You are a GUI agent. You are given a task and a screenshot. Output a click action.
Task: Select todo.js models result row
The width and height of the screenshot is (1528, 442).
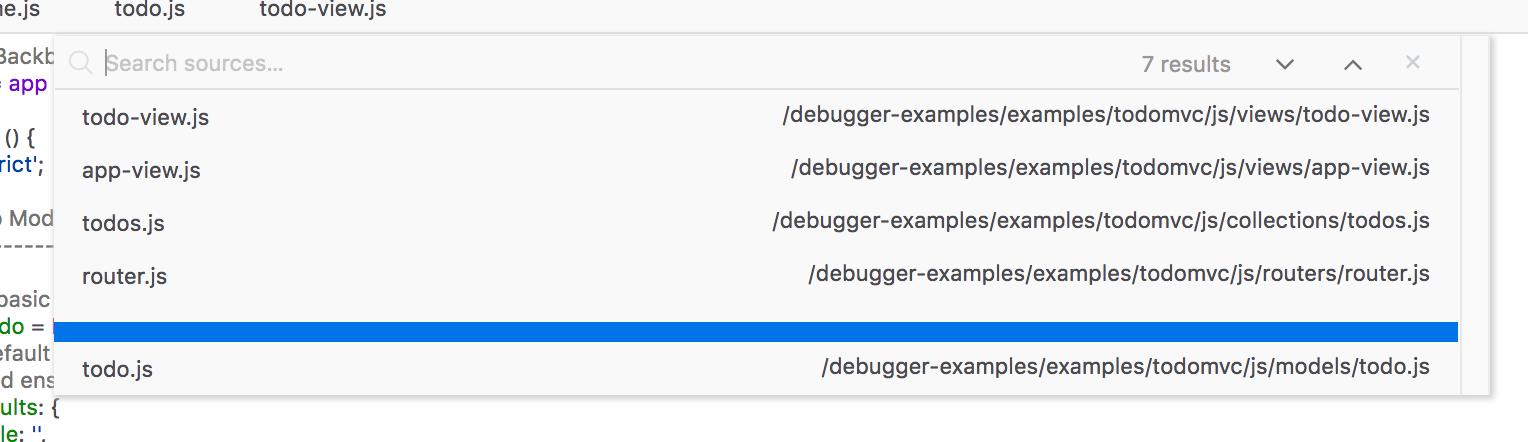pos(117,370)
